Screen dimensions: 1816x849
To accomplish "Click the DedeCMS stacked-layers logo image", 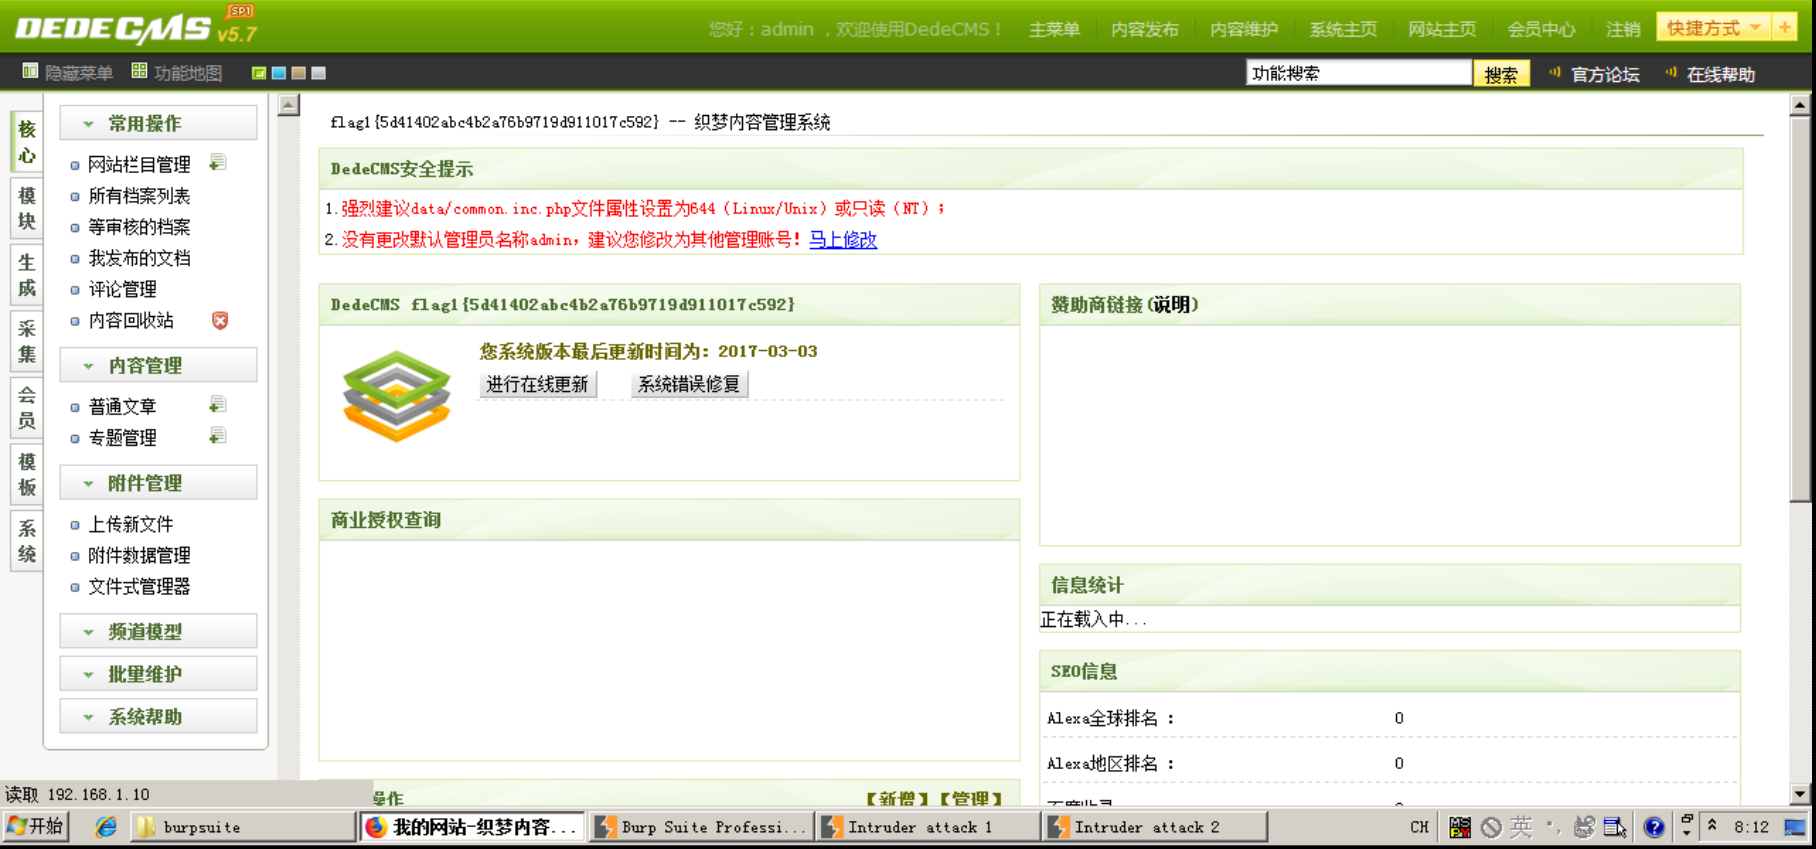I will coord(397,396).
